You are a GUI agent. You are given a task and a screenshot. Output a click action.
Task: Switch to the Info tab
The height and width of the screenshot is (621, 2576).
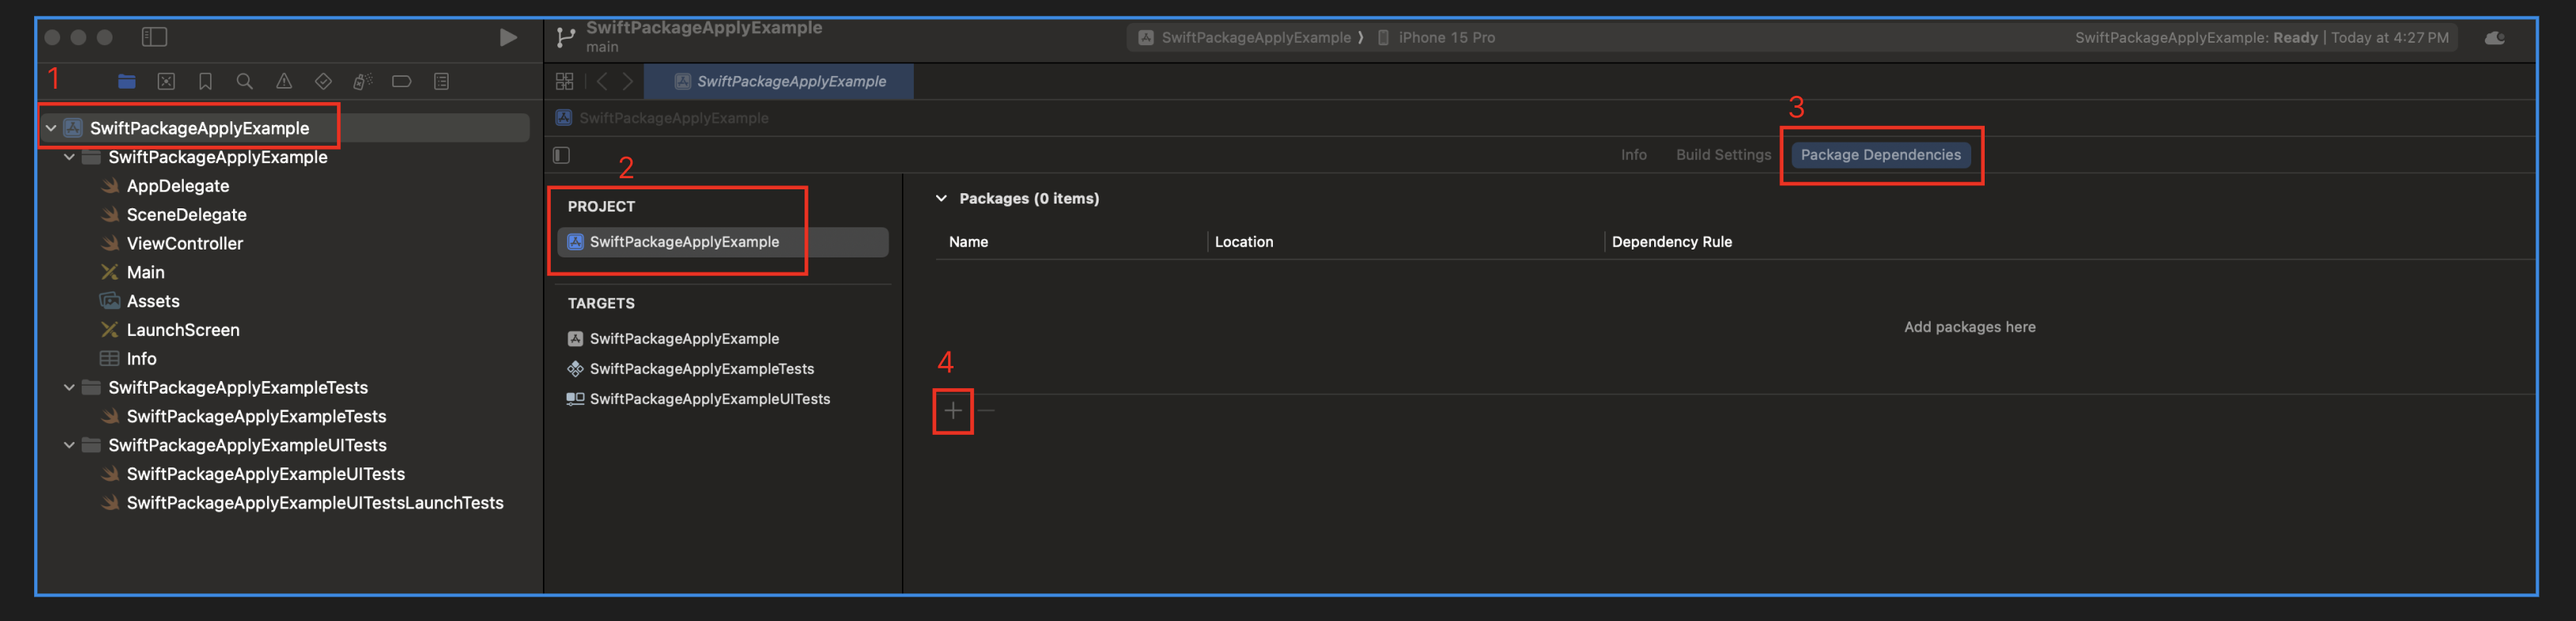click(x=1633, y=155)
